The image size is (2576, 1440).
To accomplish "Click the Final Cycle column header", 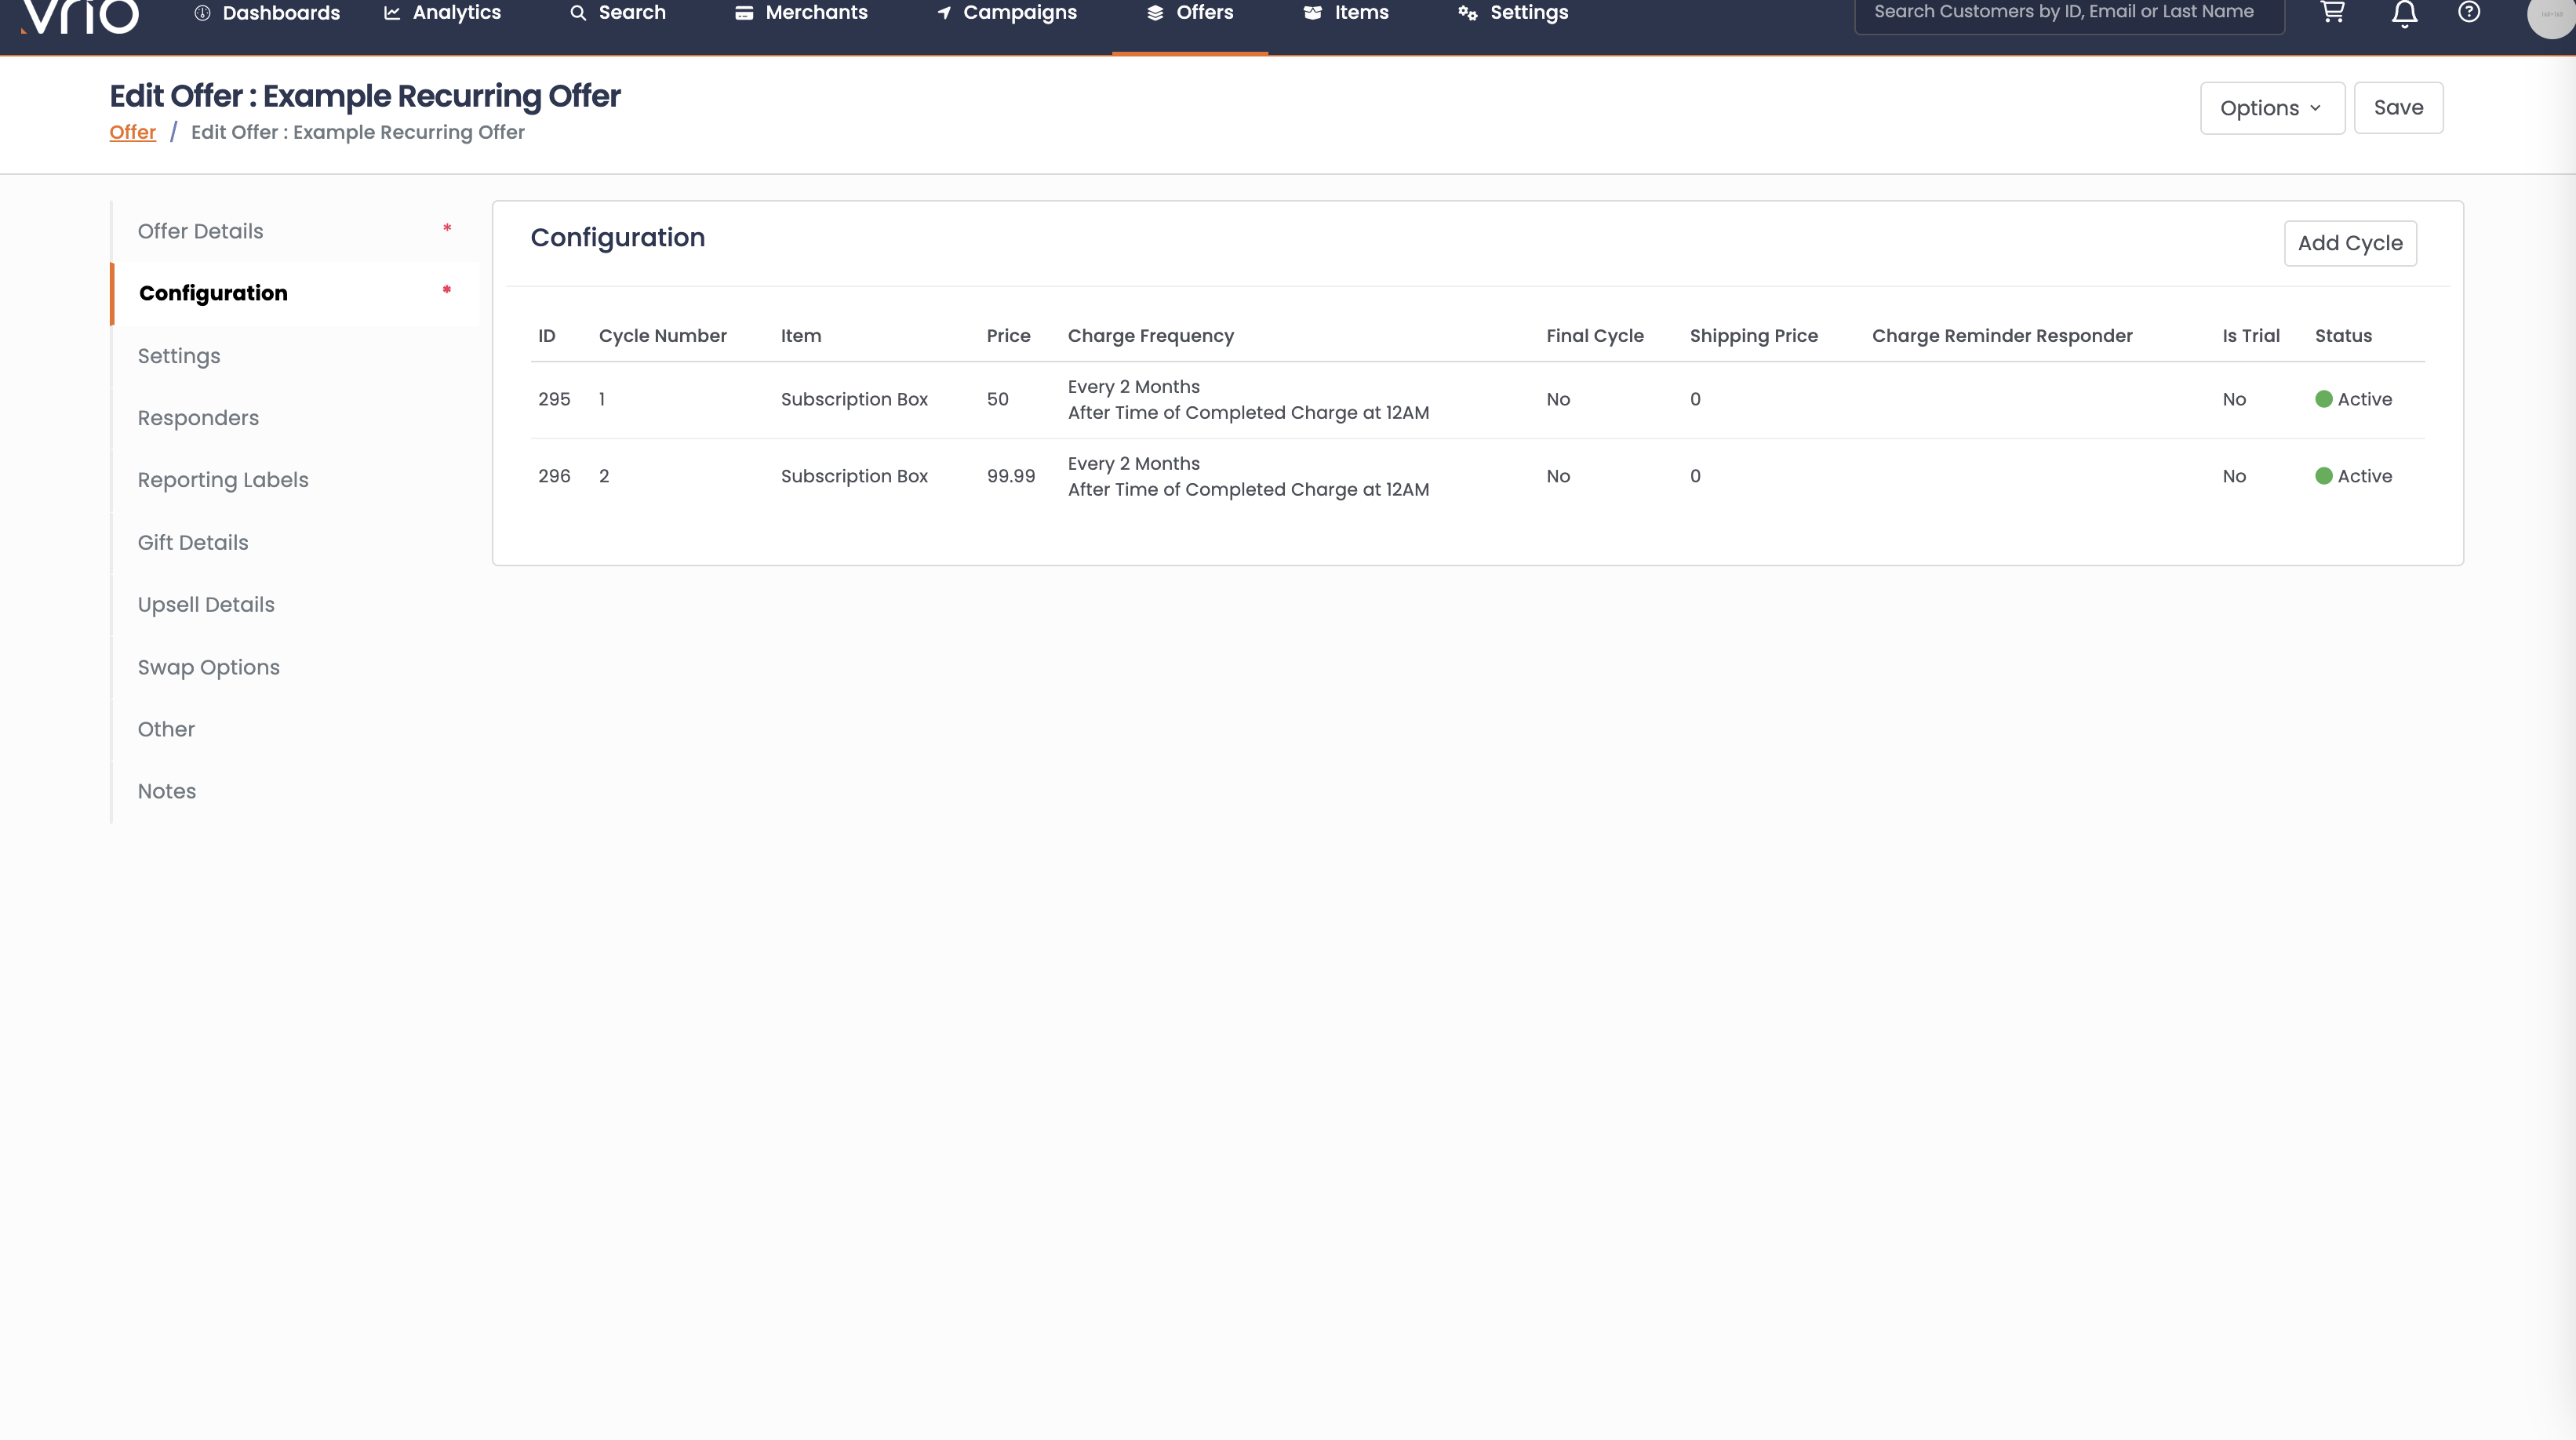I will [1595, 336].
